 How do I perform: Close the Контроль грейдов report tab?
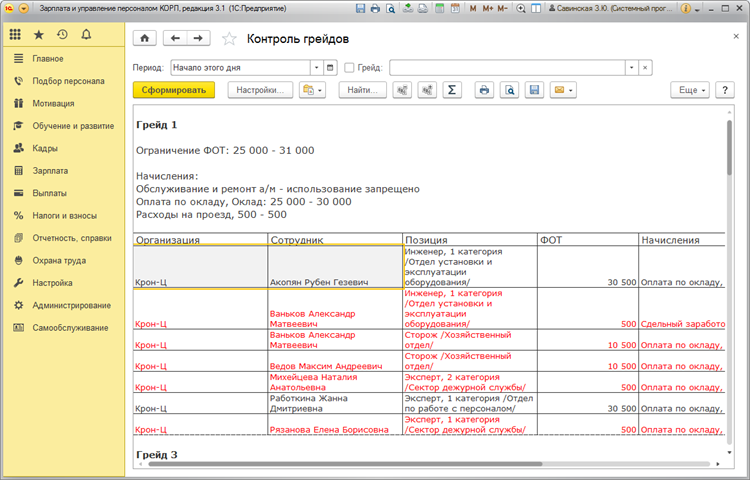pos(736,36)
